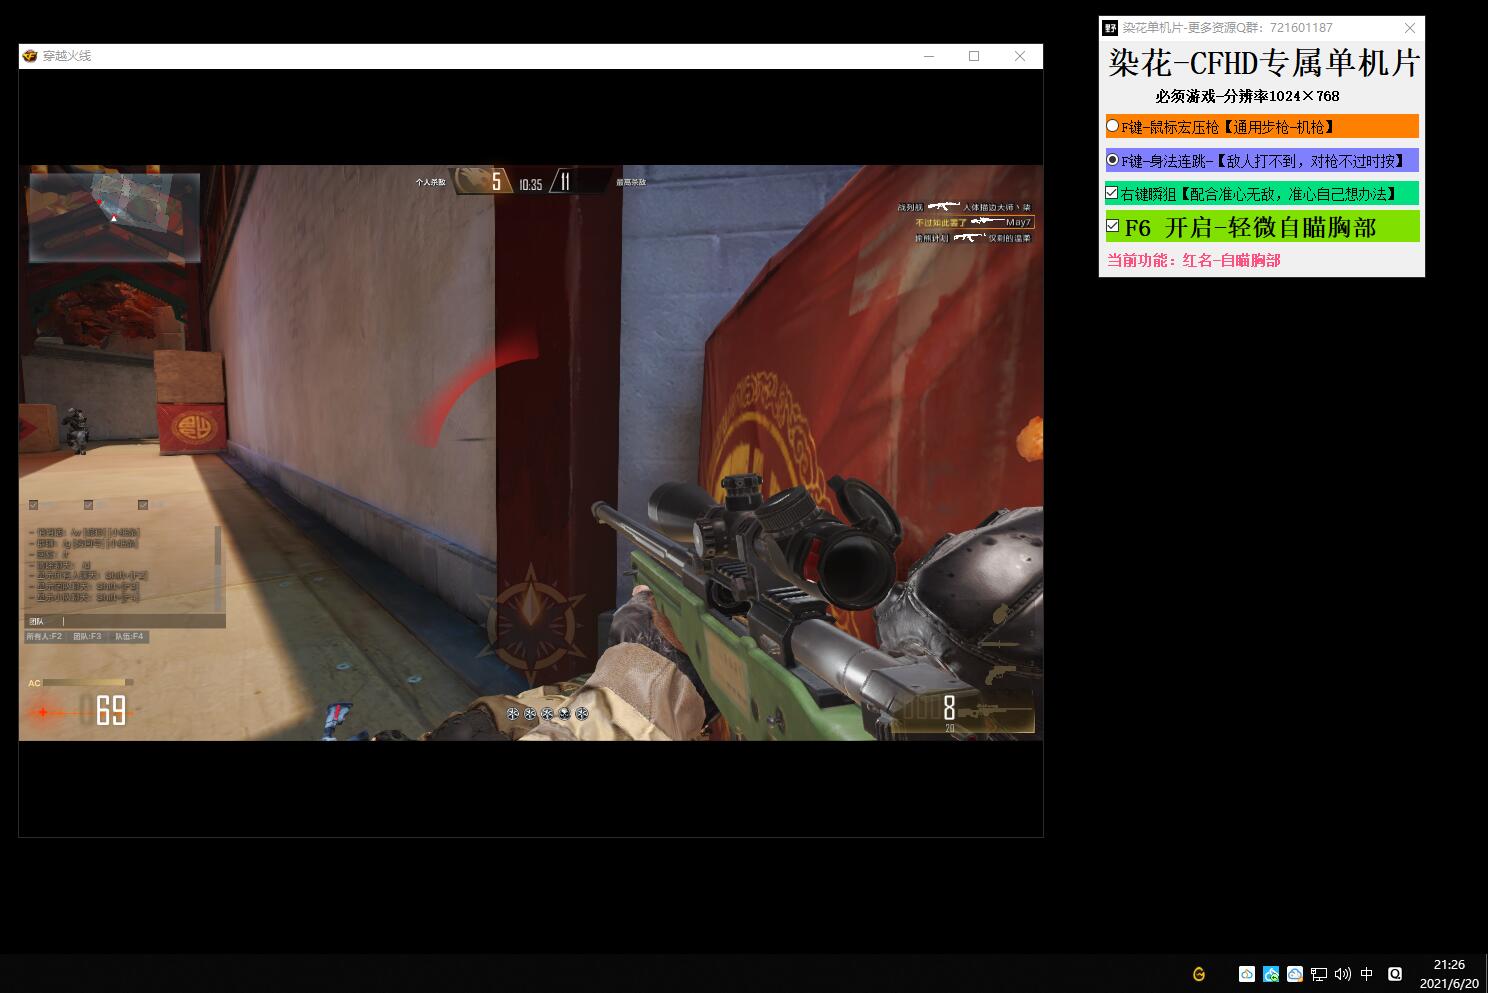Maximize the 穿越火线 game window
This screenshot has width=1488, height=993.
974,56
